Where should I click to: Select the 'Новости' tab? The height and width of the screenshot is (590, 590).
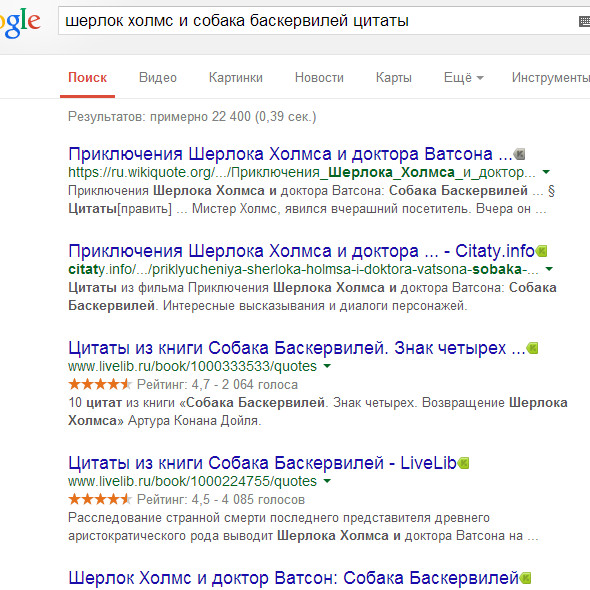(x=319, y=78)
